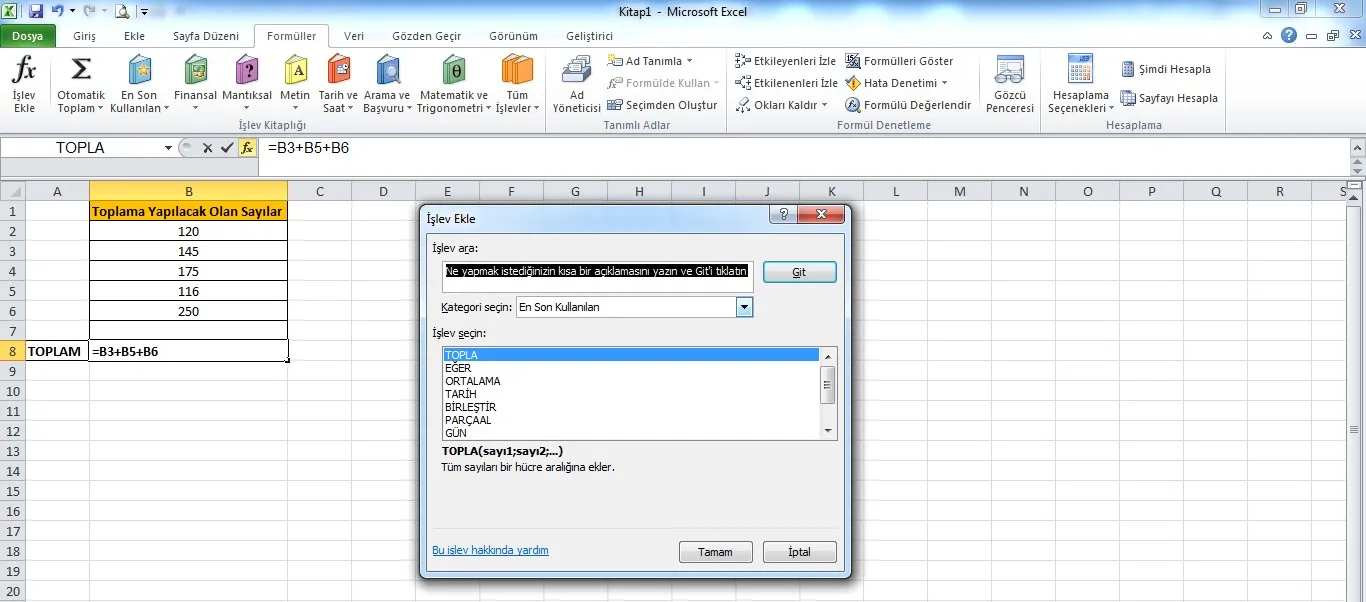Open Mantıksal functions book icon
This screenshot has width=1366, height=602.
(x=246, y=72)
